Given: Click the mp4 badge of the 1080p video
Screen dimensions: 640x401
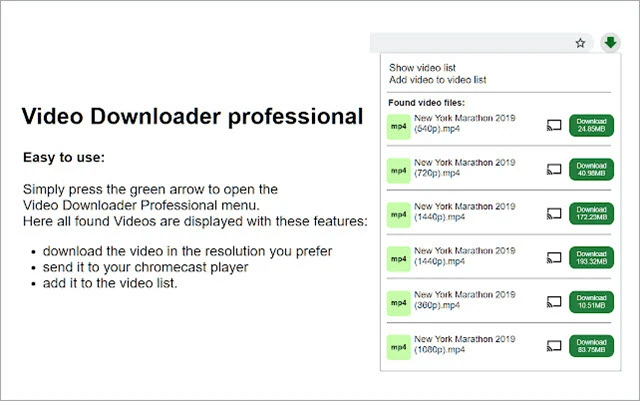Looking at the screenshot, I should tap(398, 347).
